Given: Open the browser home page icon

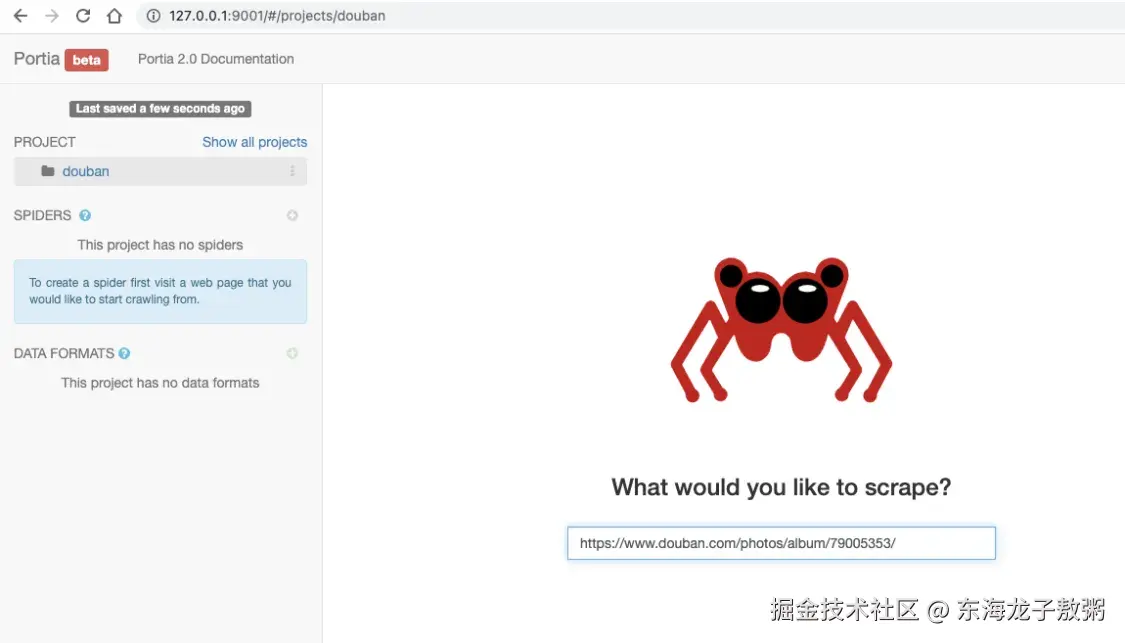Looking at the screenshot, I should point(114,16).
